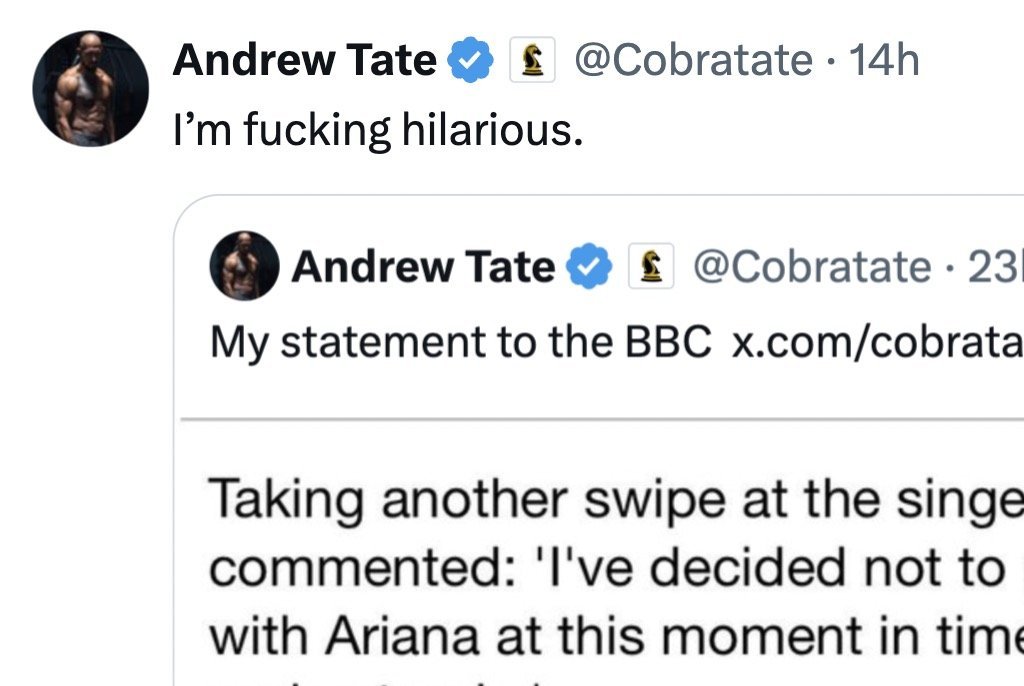Open Andrew Tate's large profile avatar
This screenshot has height=686, width=1024.
click(x=90, y=88)
